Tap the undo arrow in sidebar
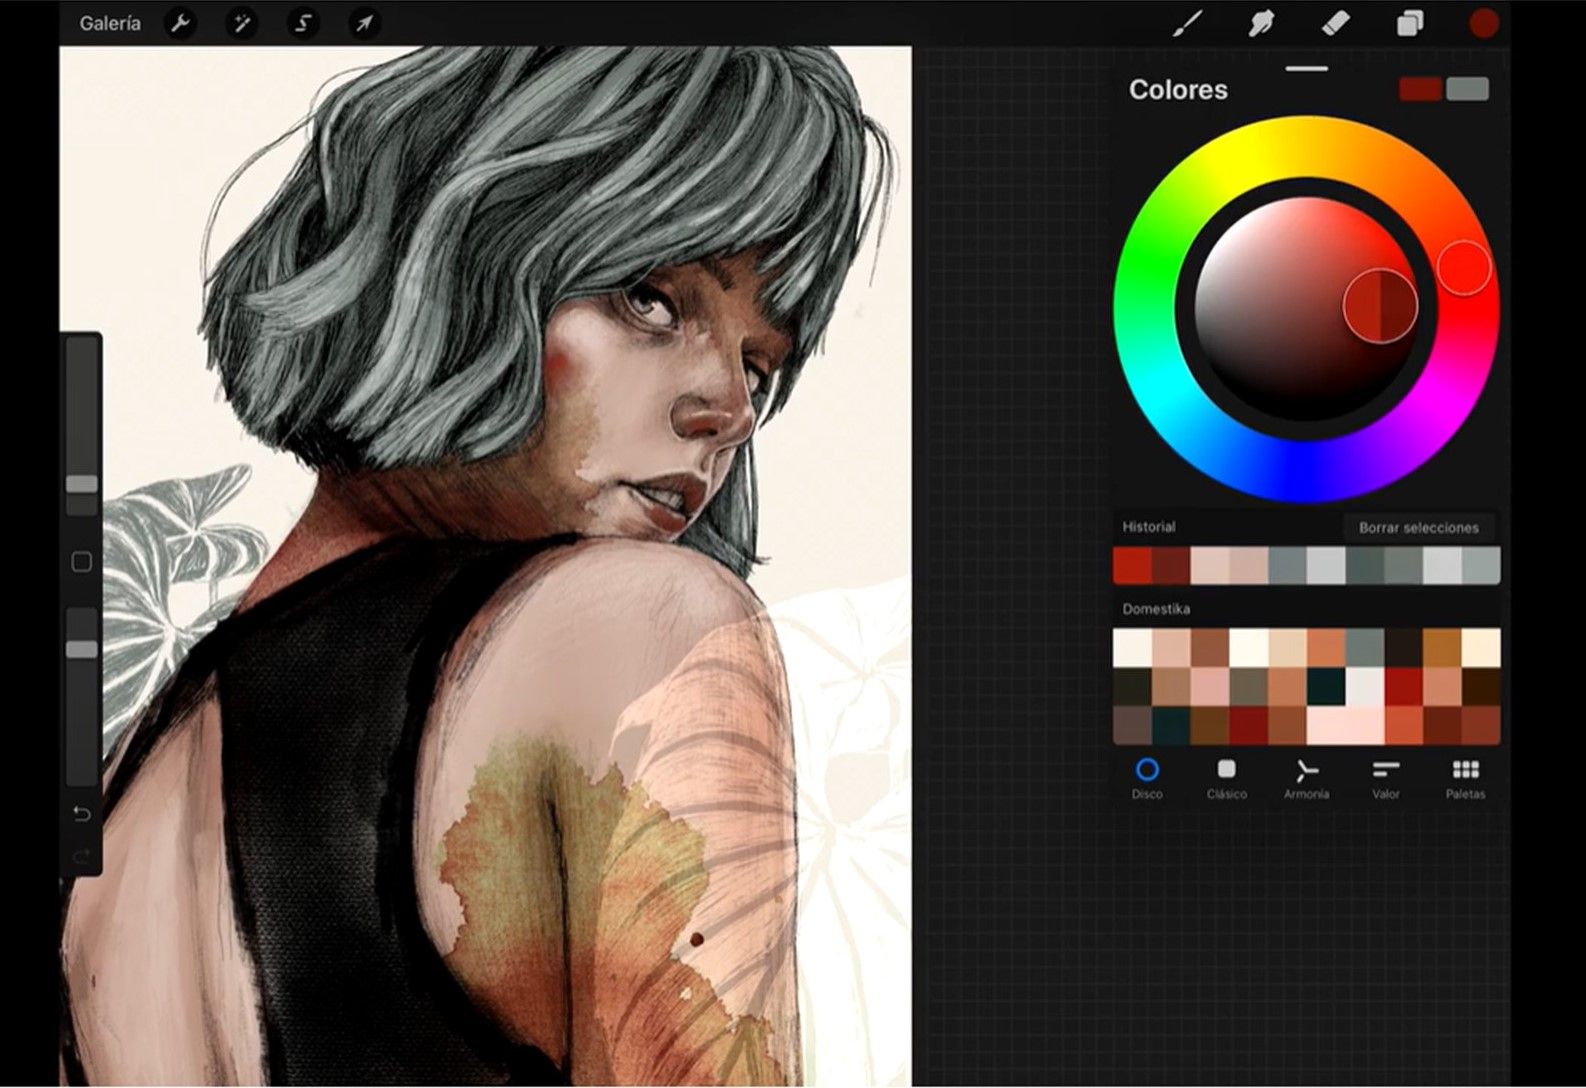Viewport: 1586px width, 1088px height. (x=82, y=814)
